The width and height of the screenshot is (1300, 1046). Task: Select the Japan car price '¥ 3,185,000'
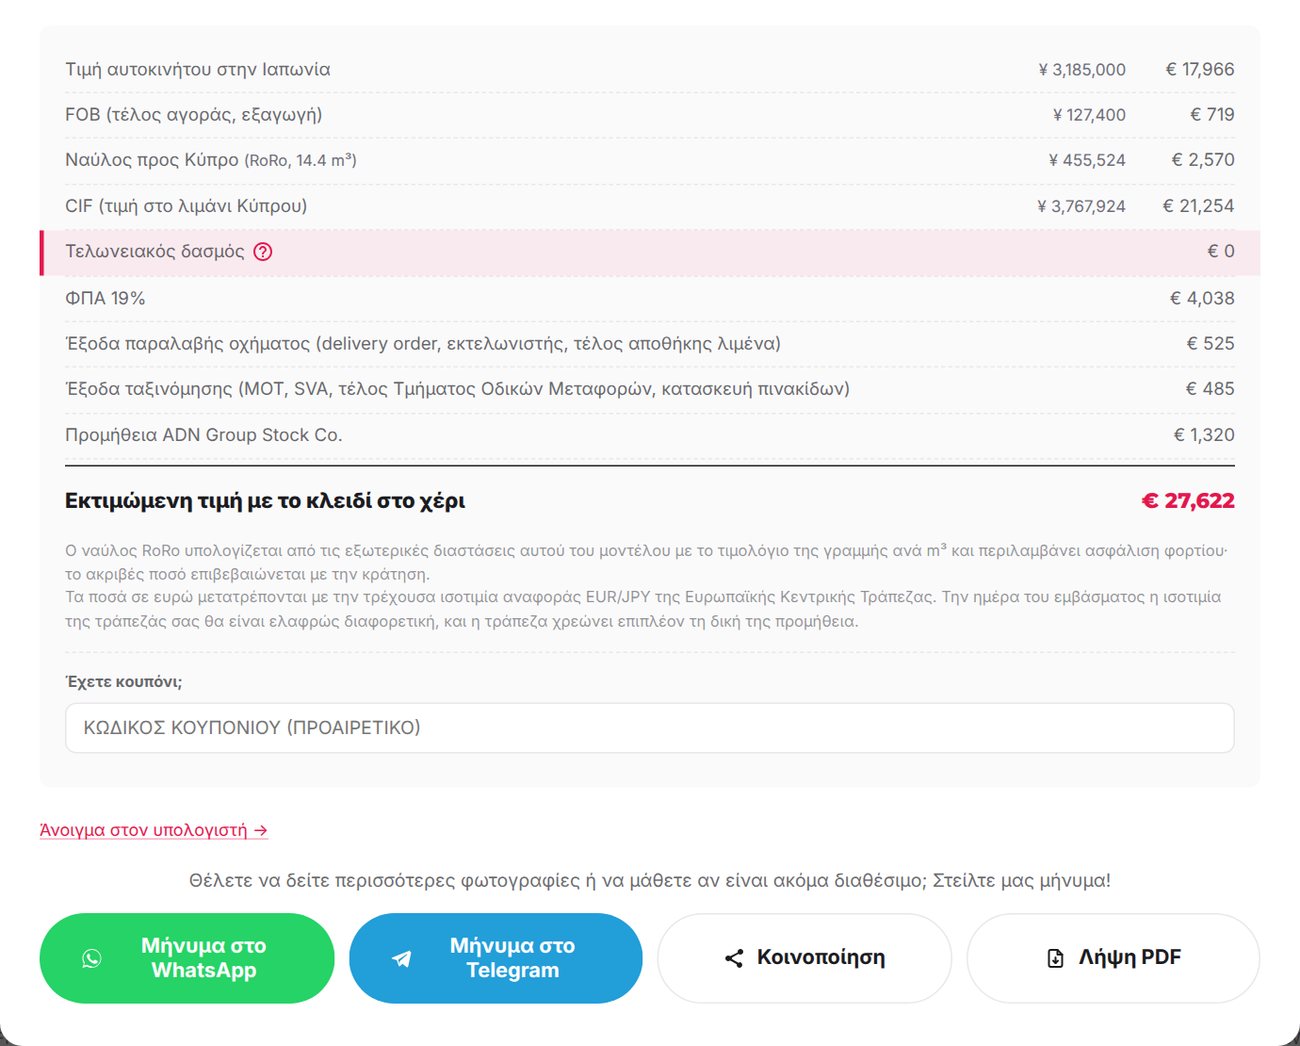pyautogui.click(x=1082, y=70)
